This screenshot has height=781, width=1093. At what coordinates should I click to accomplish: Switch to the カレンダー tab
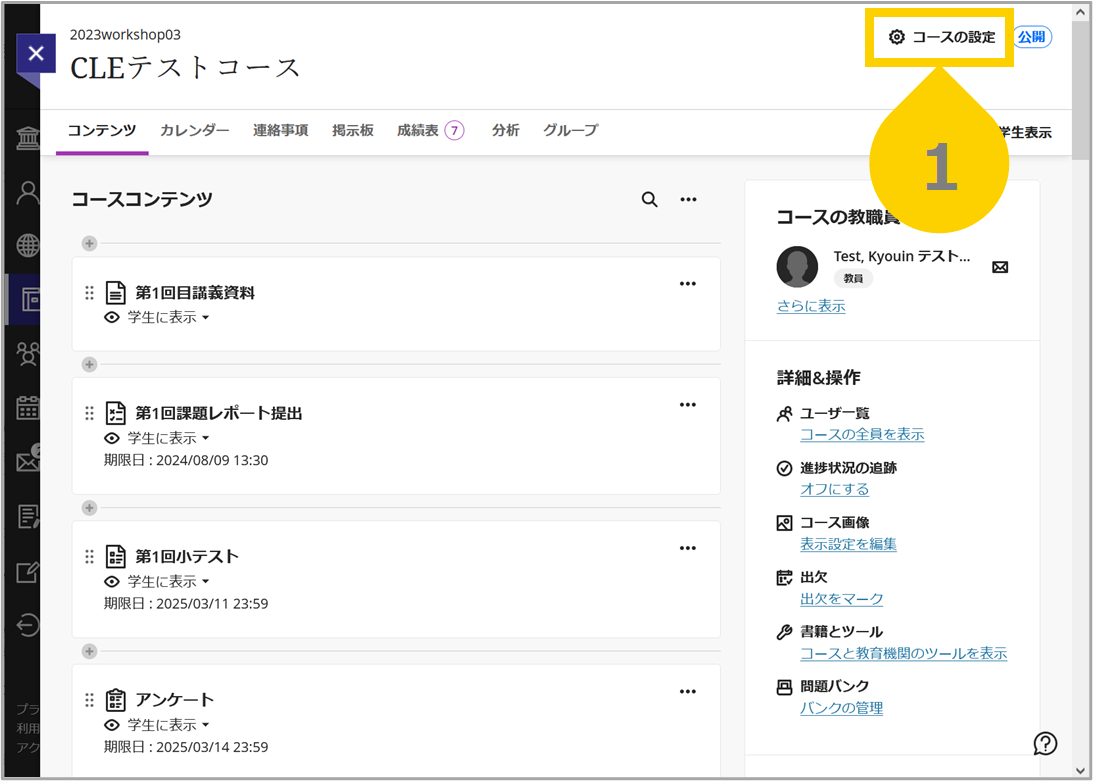coord(194,130)
